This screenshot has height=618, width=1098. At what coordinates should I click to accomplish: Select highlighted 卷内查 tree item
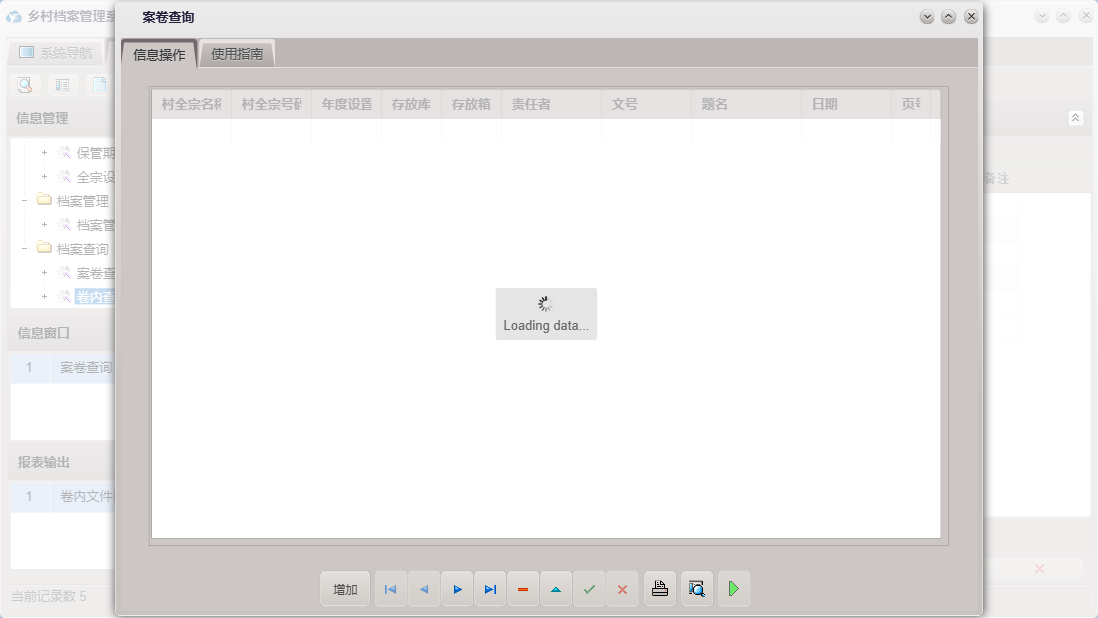(x=95, y=297)
